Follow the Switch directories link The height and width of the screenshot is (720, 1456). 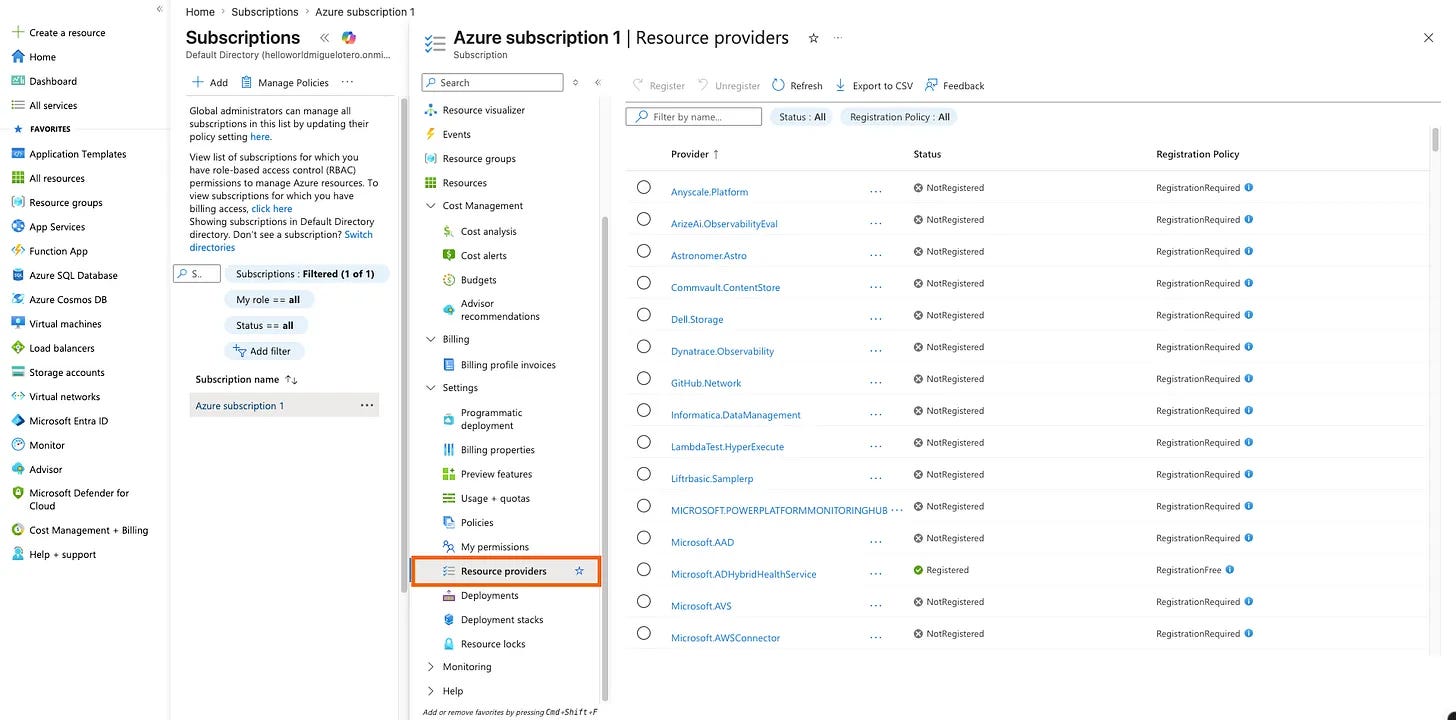[281, 241]
